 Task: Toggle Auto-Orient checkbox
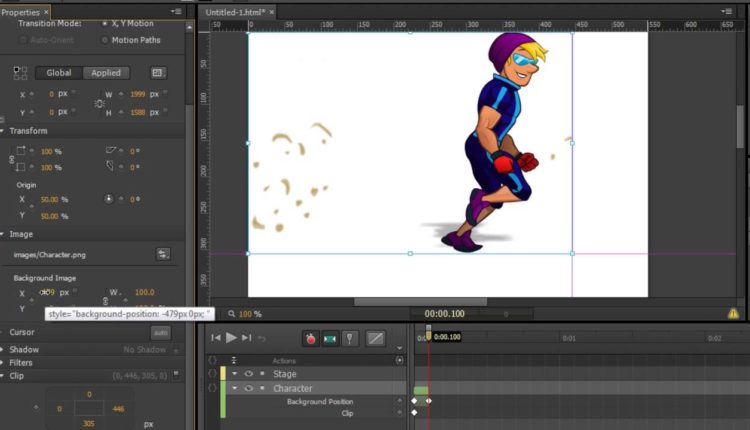point(22,40)
